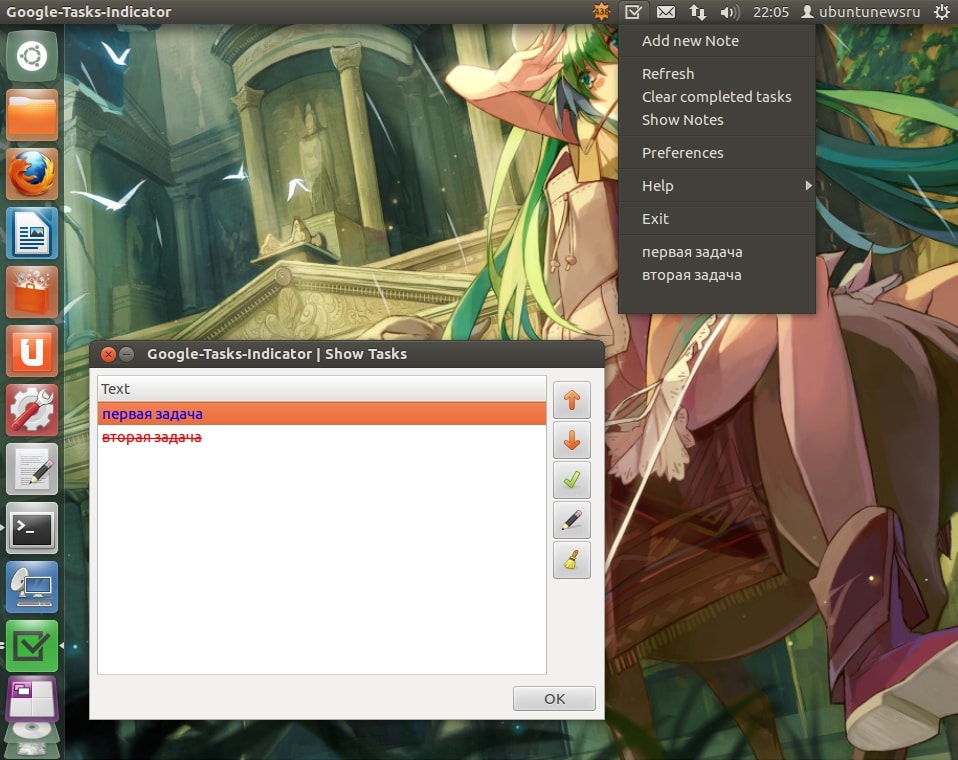Click the pencil edit task button

click(571, 520)
